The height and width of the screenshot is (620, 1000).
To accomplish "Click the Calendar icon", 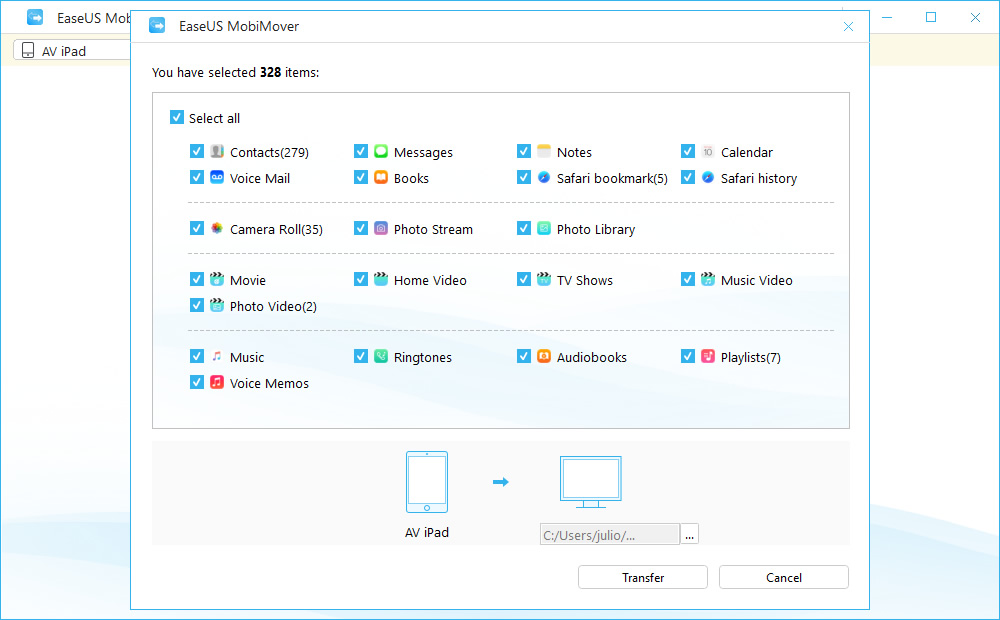I will coord(708,151).
